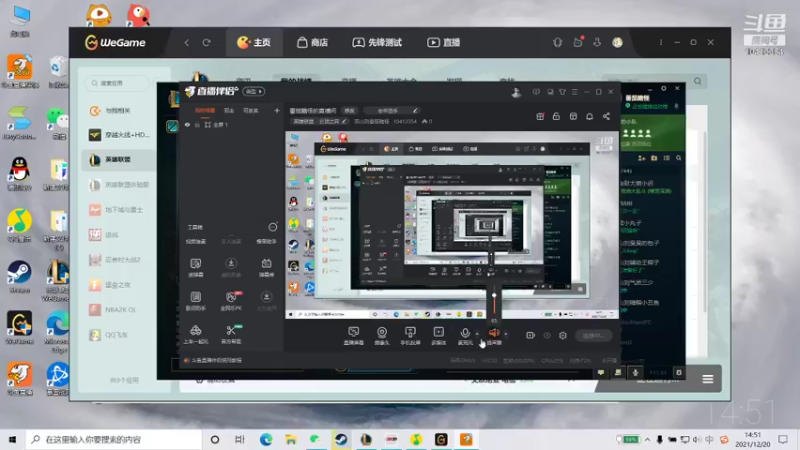This screenshot has width=800, height=450.
Task: Switch to the second scene tab
Action: coord(229,110)
